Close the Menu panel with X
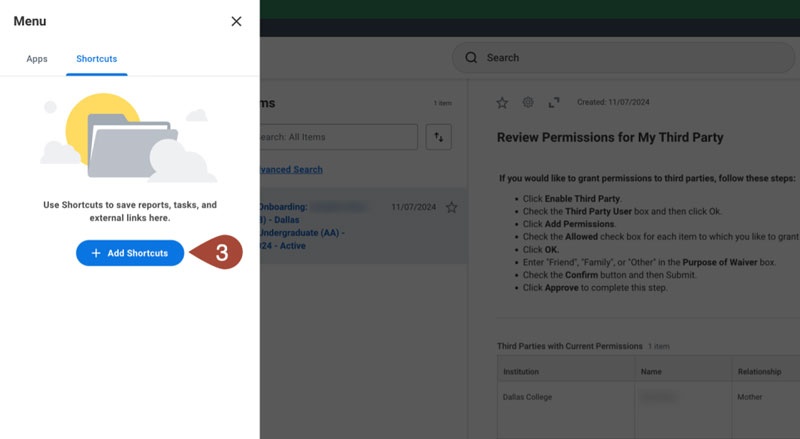The width and height of the screenshot is (800, 439). point(236,21)
